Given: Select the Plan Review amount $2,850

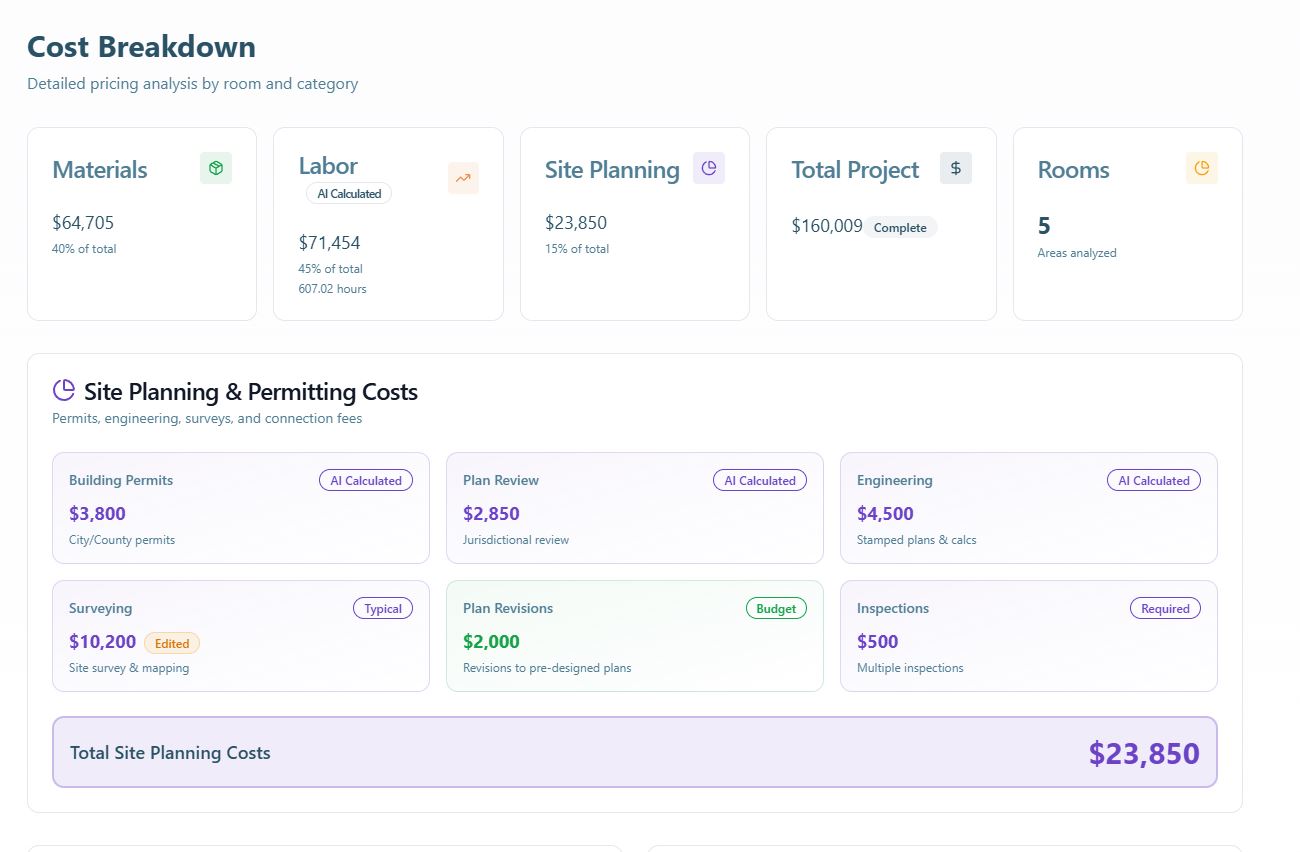Looking at the screenshot, I should pyautogui.click(x=491, y=514).
